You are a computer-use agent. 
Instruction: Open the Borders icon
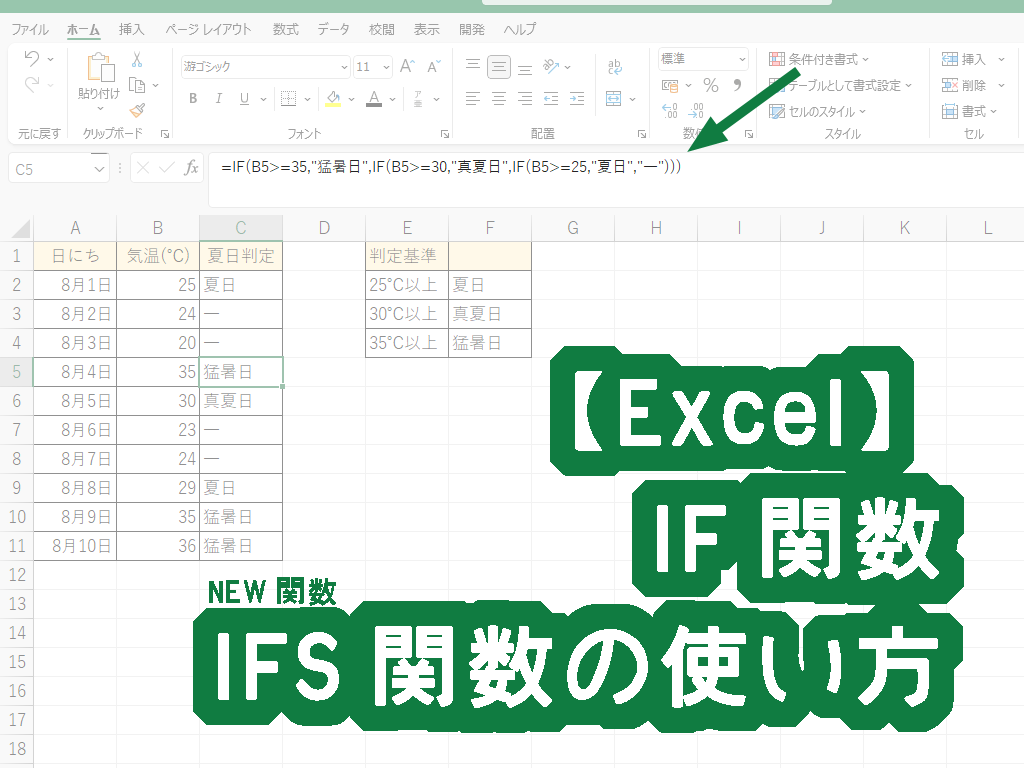pos(288,99)
